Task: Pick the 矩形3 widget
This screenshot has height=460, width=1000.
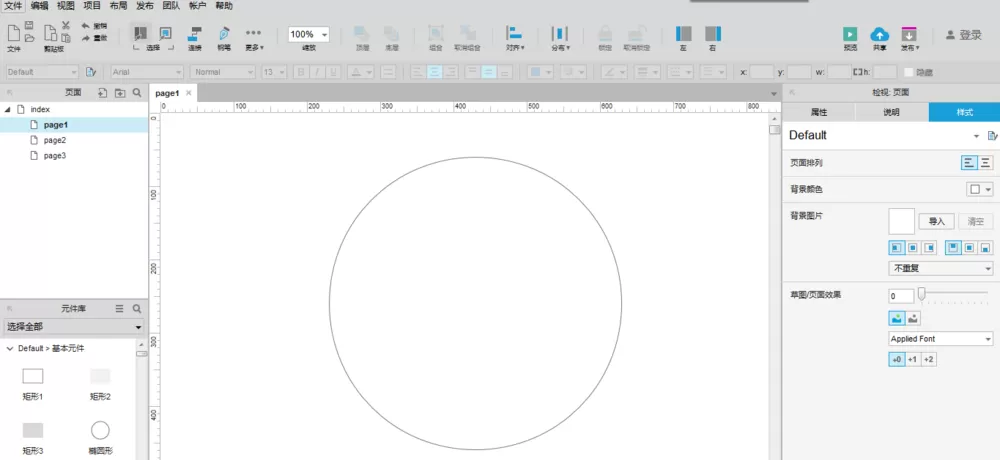Action: coord(33,438)
